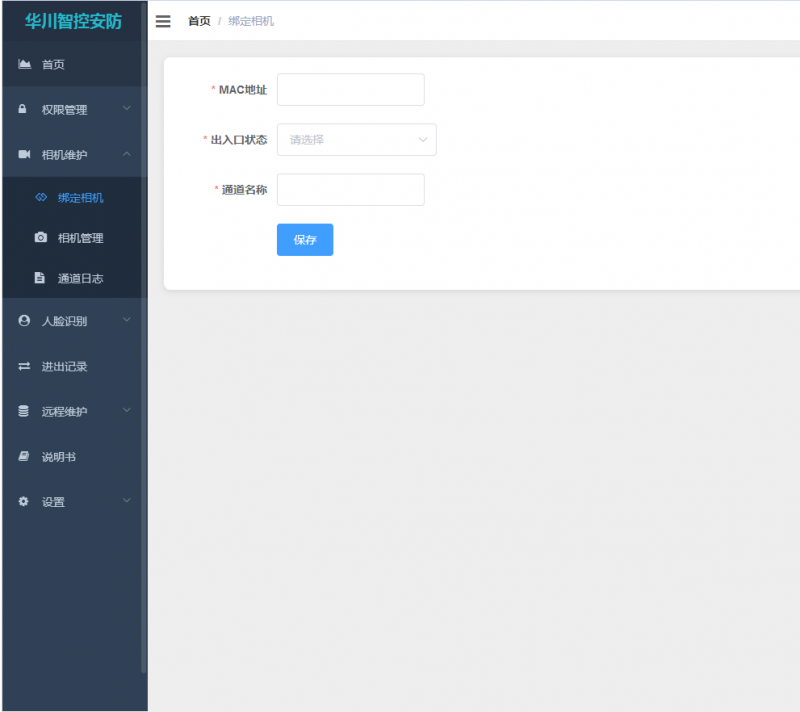Click the book icon for 说明书
Screen dimensions: 800x712
point(24,456)
